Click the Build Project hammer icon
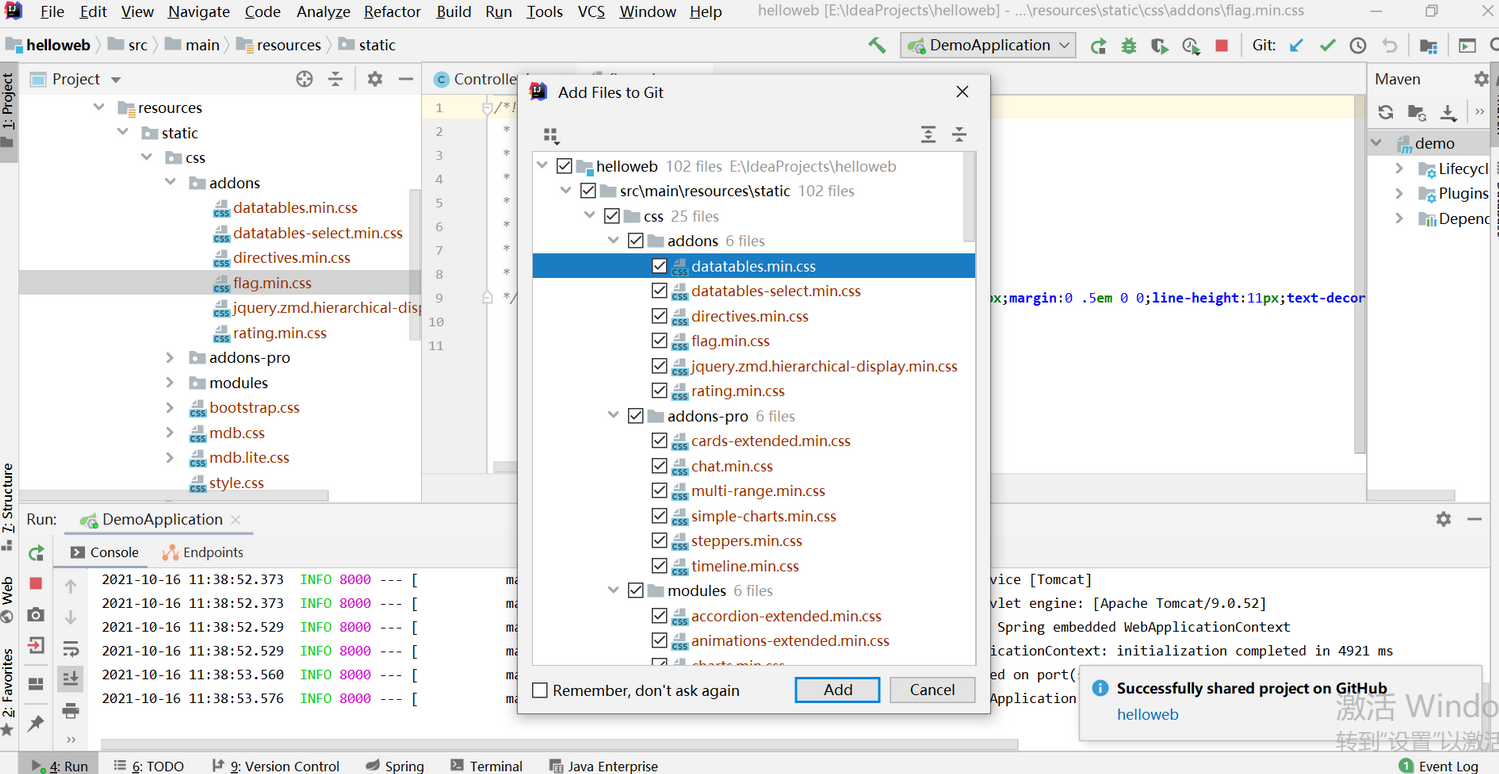Image resolution: width=1499 pixels, height=774 pixels. click(877, 45)
